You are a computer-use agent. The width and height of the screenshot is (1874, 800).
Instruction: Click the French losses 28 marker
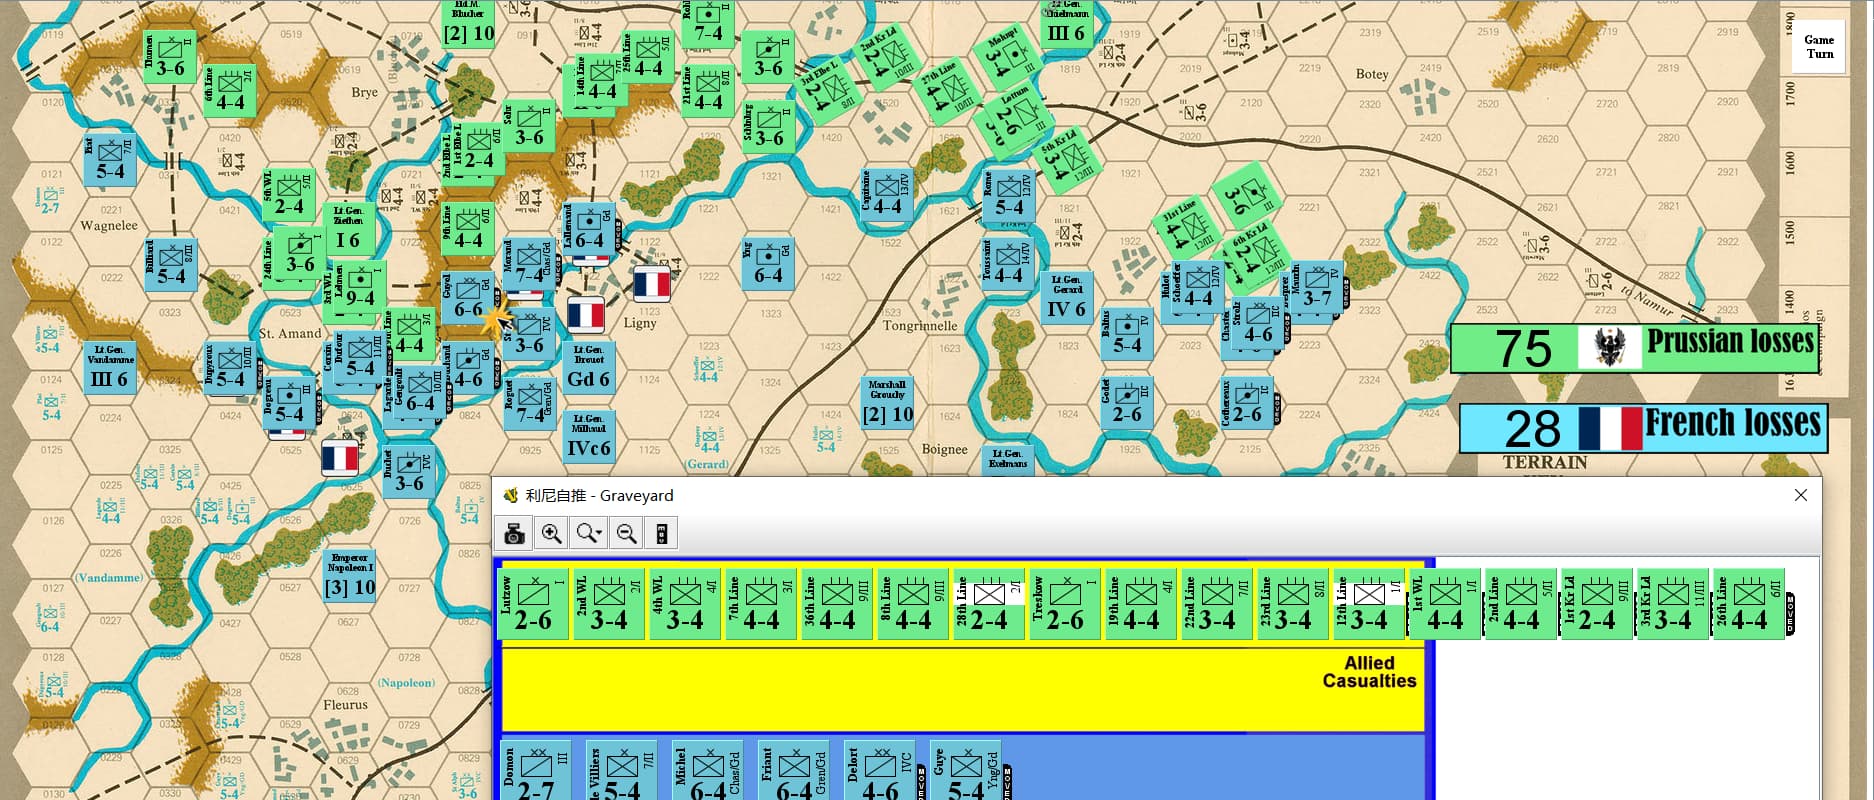(x=1642, y=428)
